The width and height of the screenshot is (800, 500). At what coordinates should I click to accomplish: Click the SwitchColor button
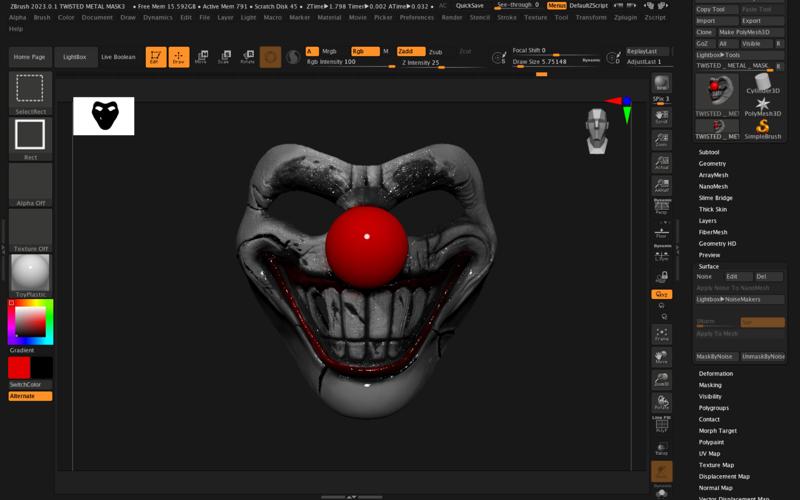tap(30, 385)
